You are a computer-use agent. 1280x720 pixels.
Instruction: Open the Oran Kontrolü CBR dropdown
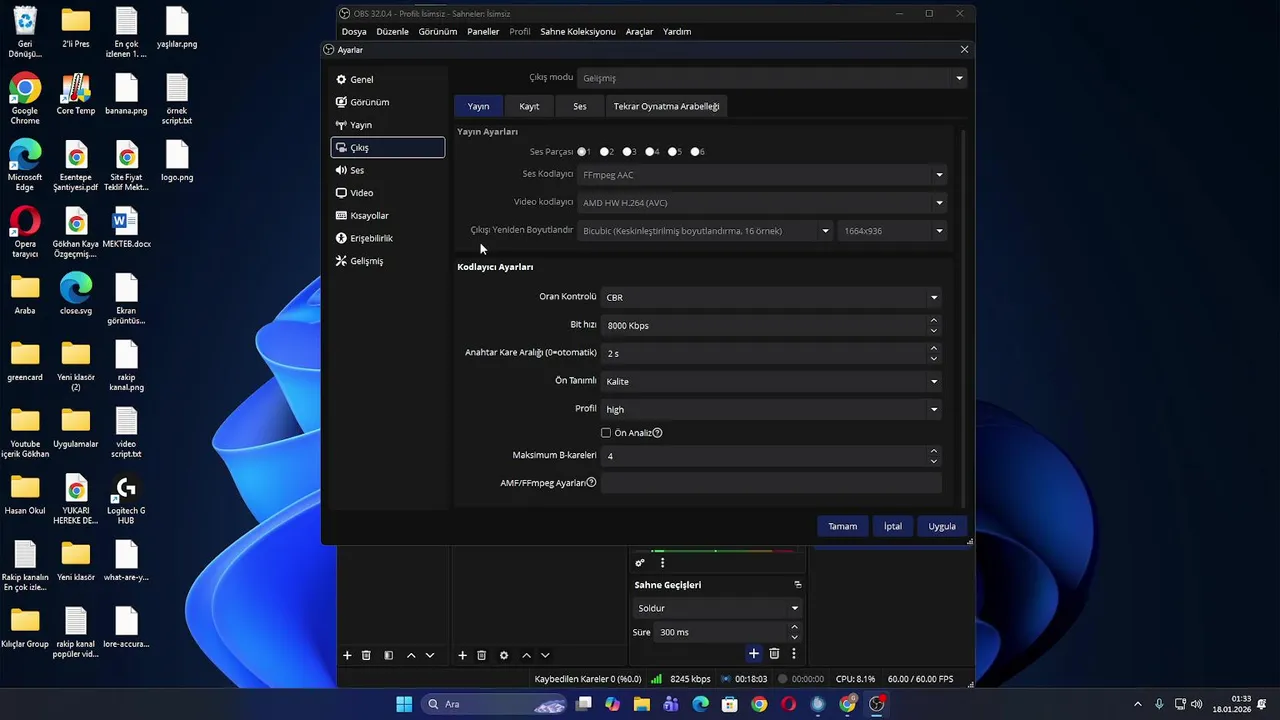(771, 297)
